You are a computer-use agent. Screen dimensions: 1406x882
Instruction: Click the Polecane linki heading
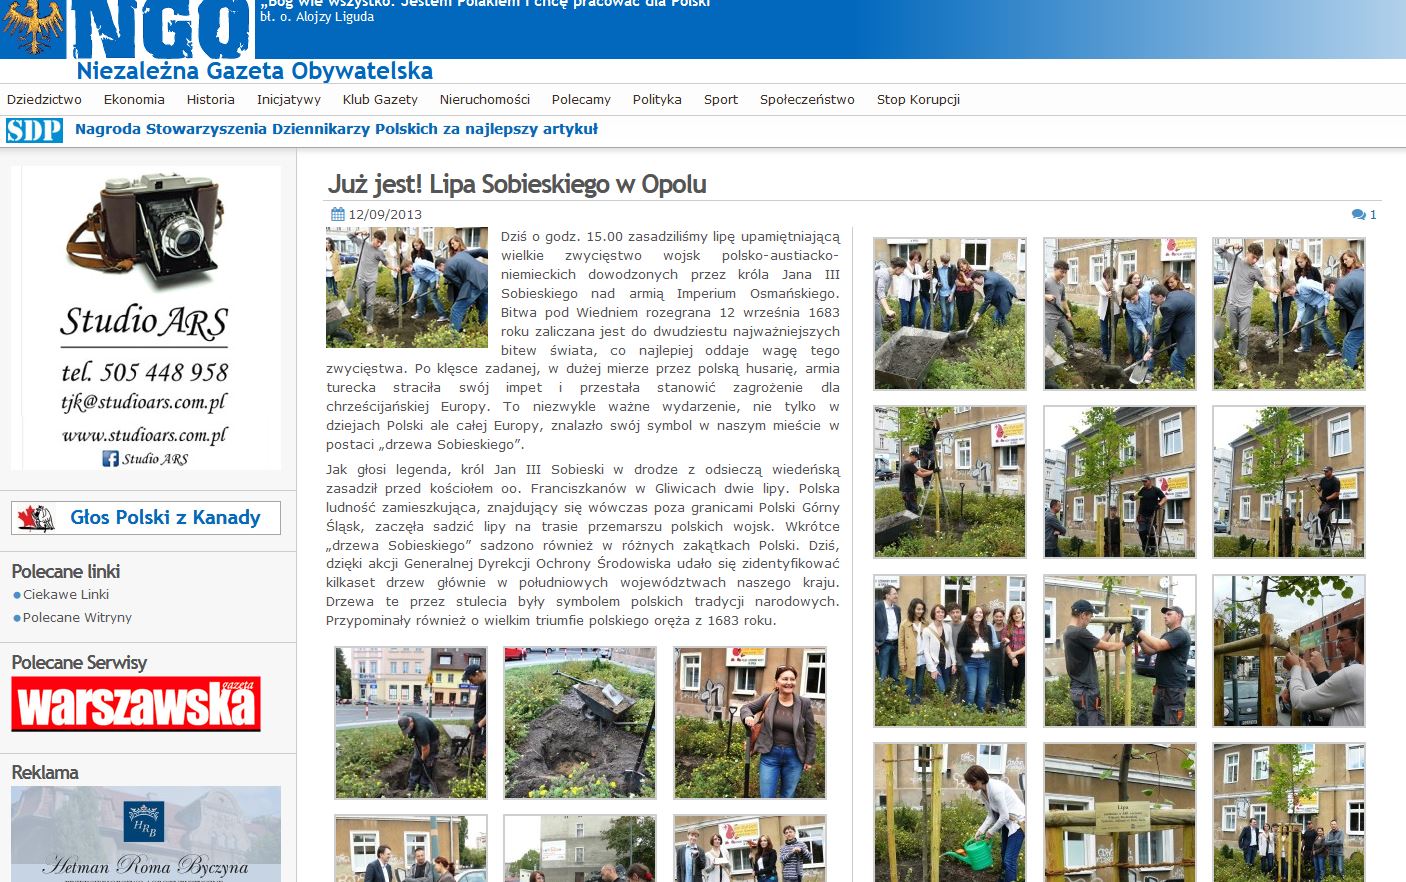[66, 571]
